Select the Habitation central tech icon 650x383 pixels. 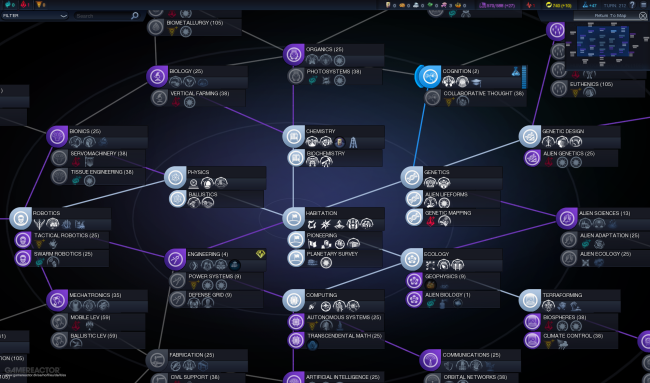coord(293,218)
